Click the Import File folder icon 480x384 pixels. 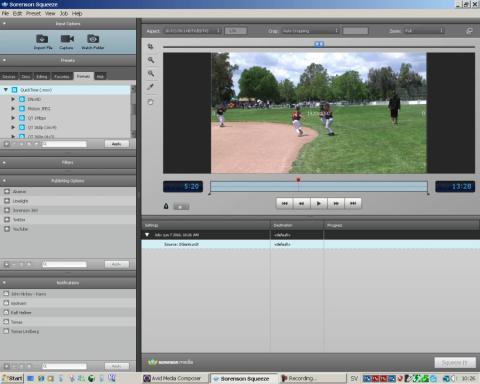(42, 39)
